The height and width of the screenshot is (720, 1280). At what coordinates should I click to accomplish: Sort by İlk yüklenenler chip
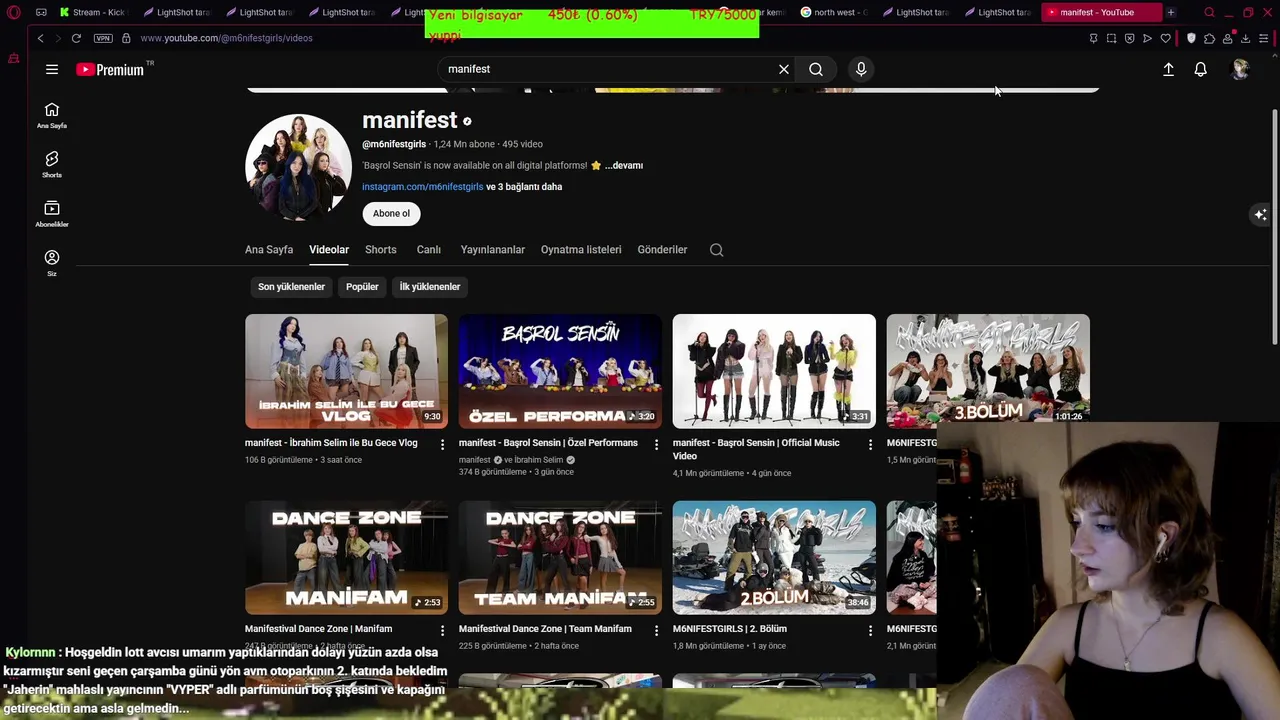[x=430, y=287]
